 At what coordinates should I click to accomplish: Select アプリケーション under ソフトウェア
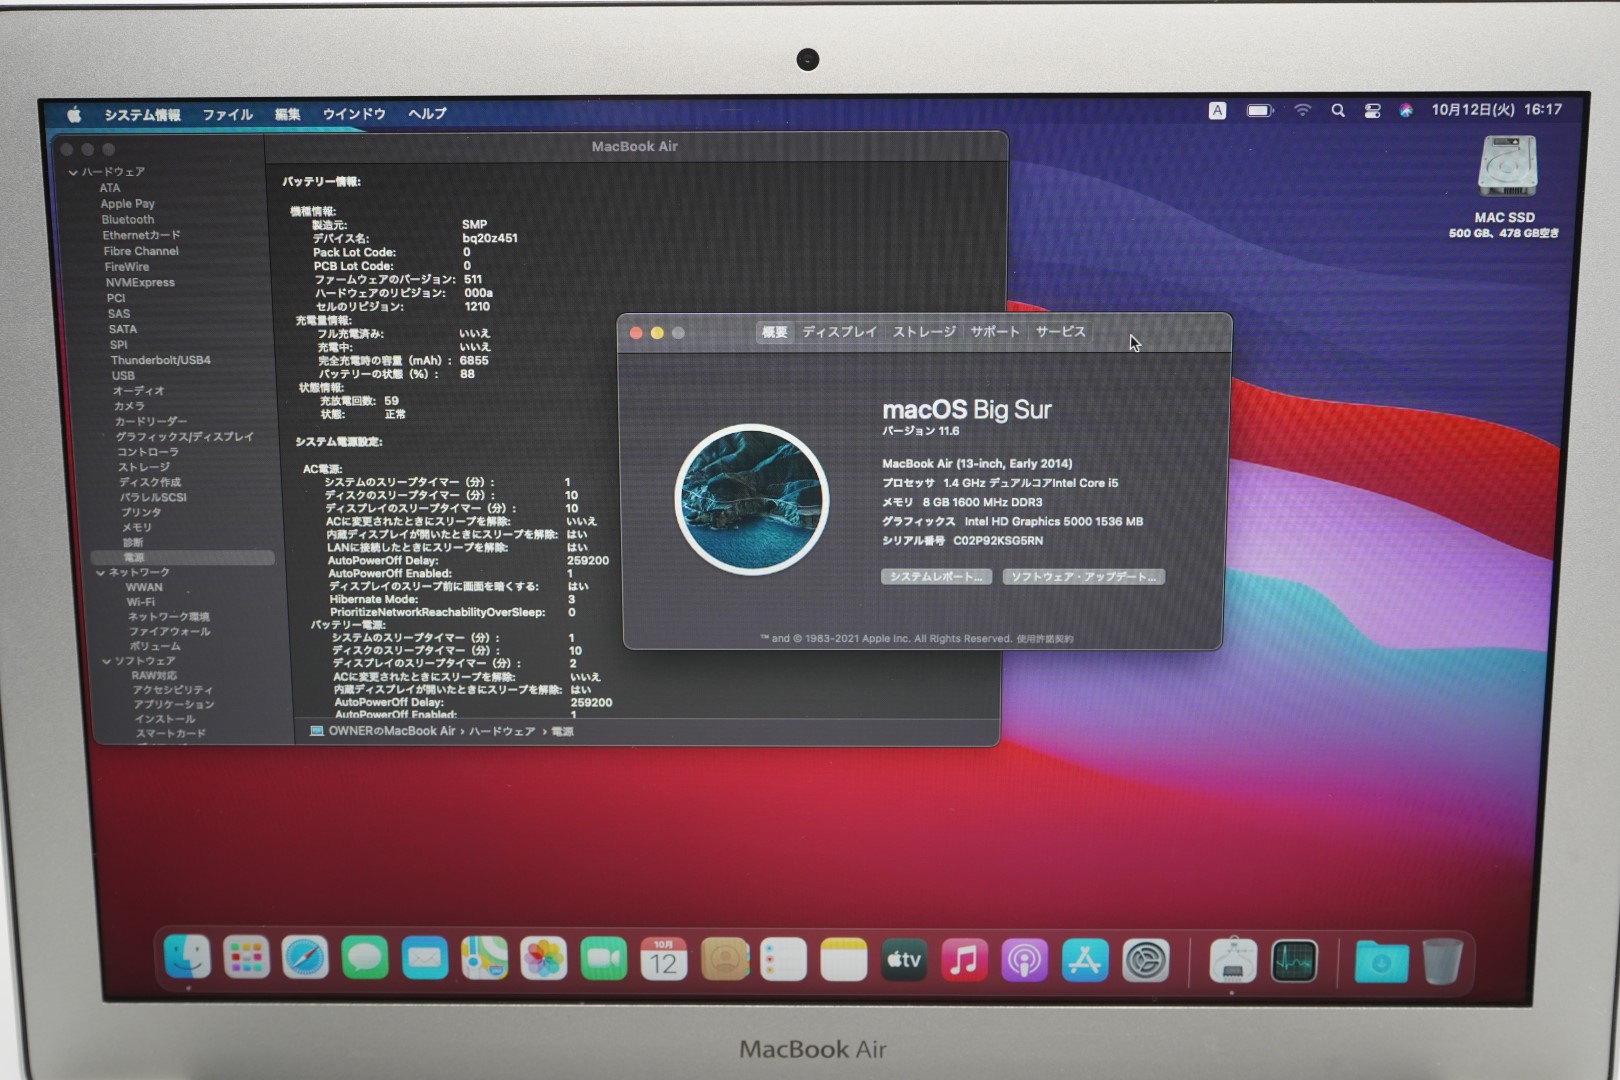point(174,704)
